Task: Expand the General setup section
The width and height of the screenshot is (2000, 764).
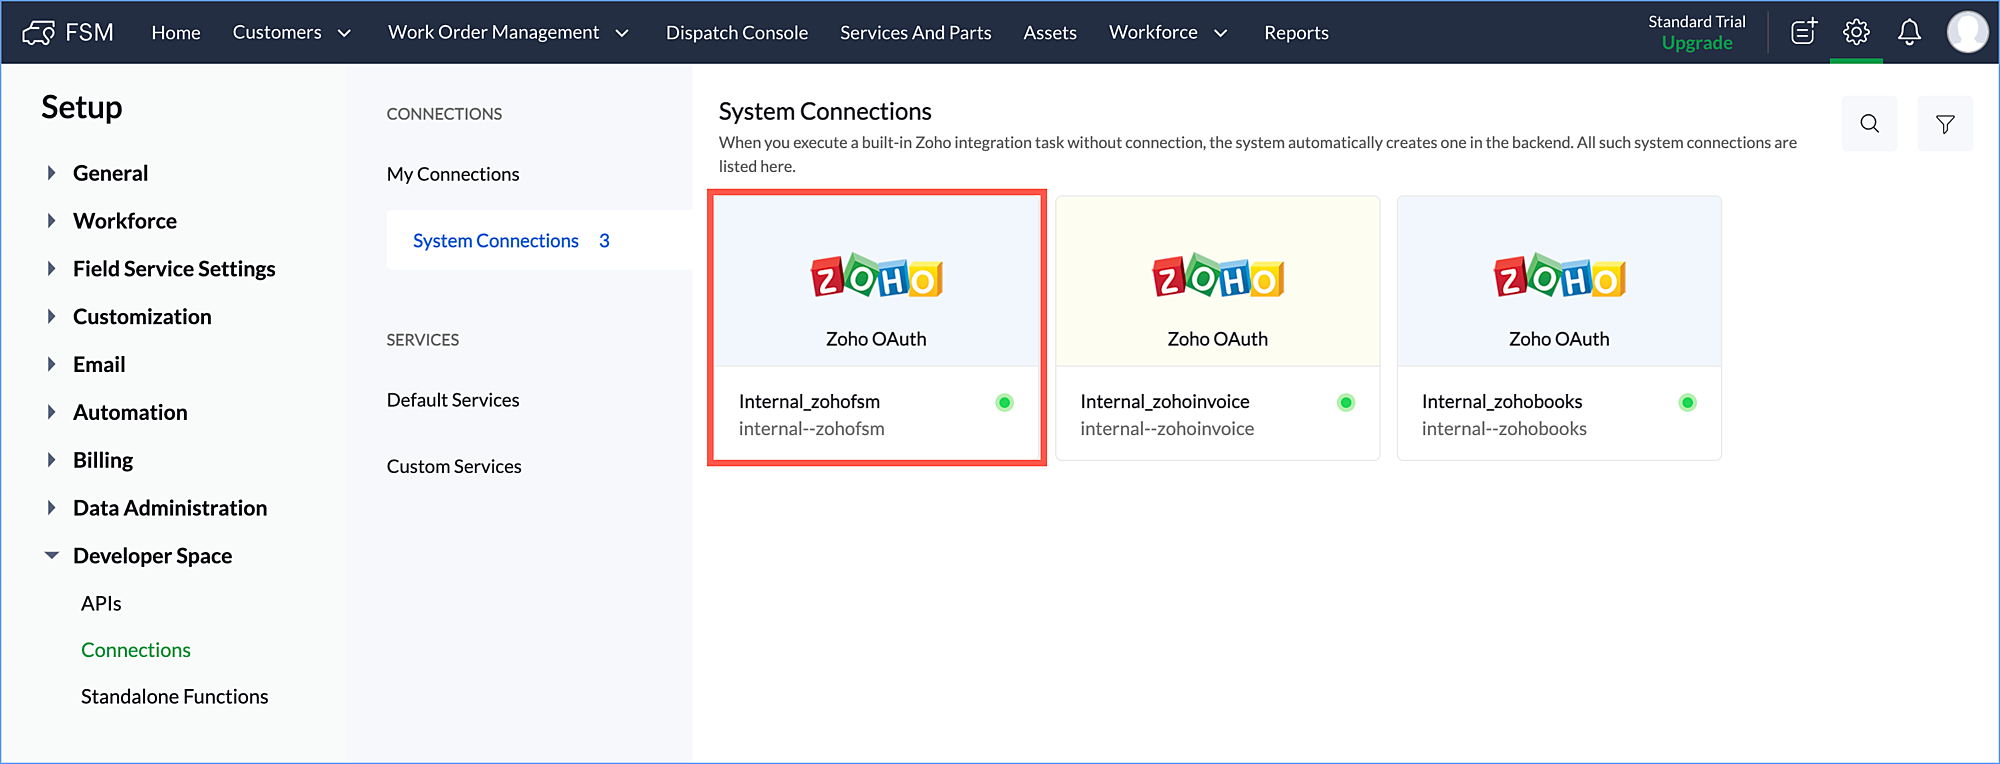Action: coord(51,173)
